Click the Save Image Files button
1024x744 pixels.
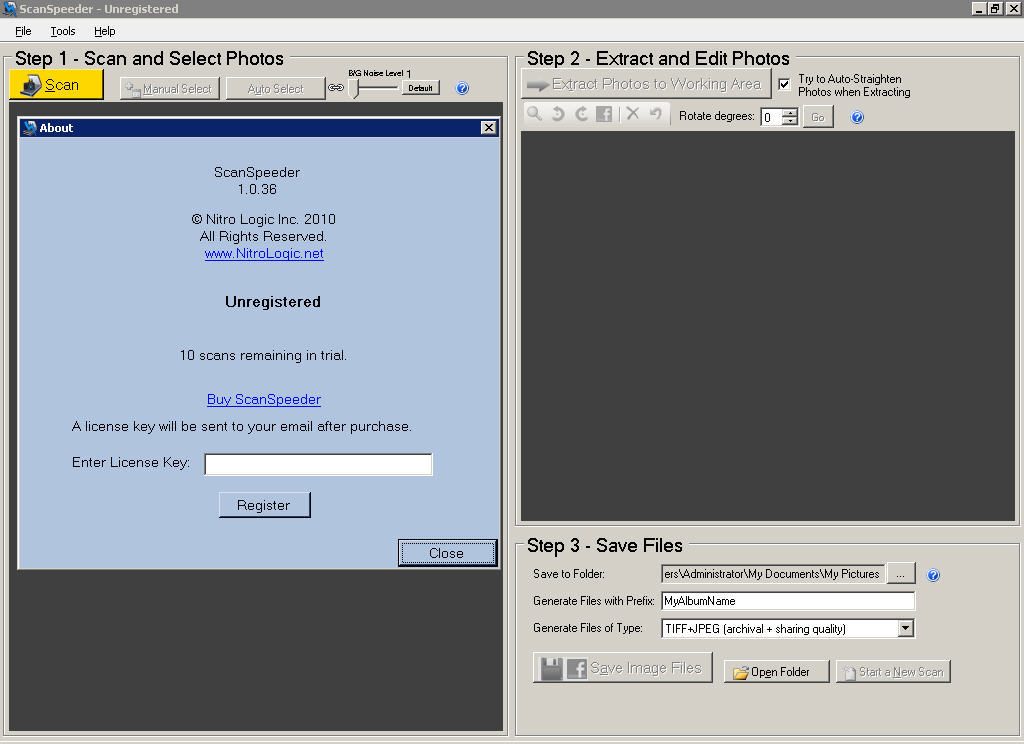point(622,668)
